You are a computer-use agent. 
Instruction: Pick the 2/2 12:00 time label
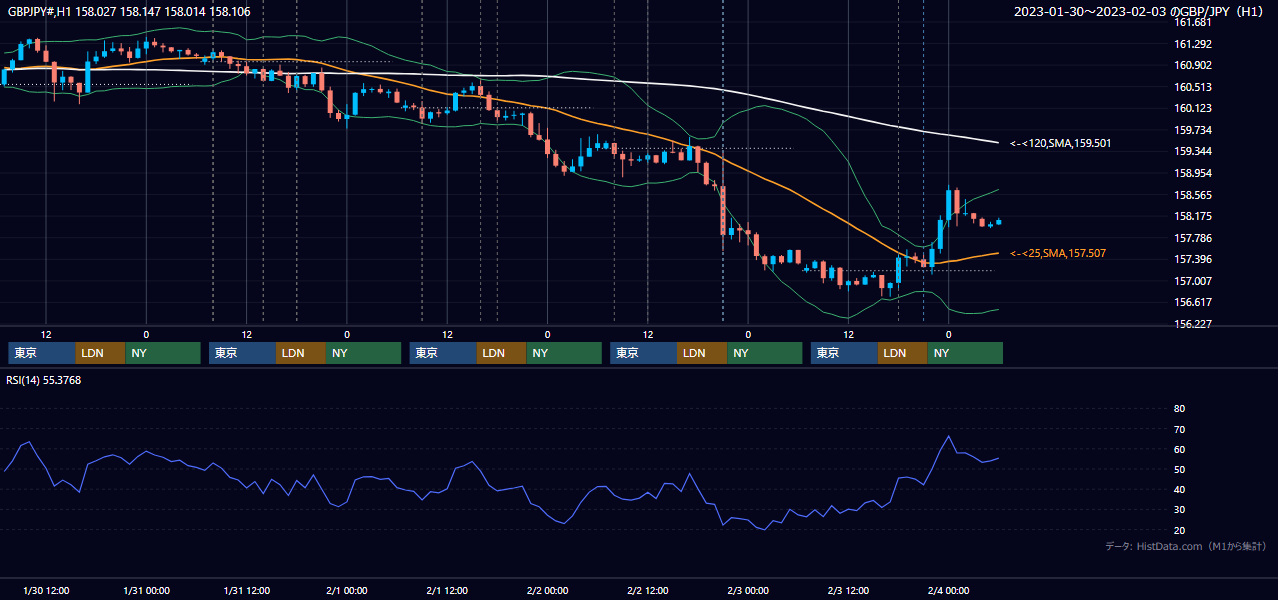(x=648, y=590)
